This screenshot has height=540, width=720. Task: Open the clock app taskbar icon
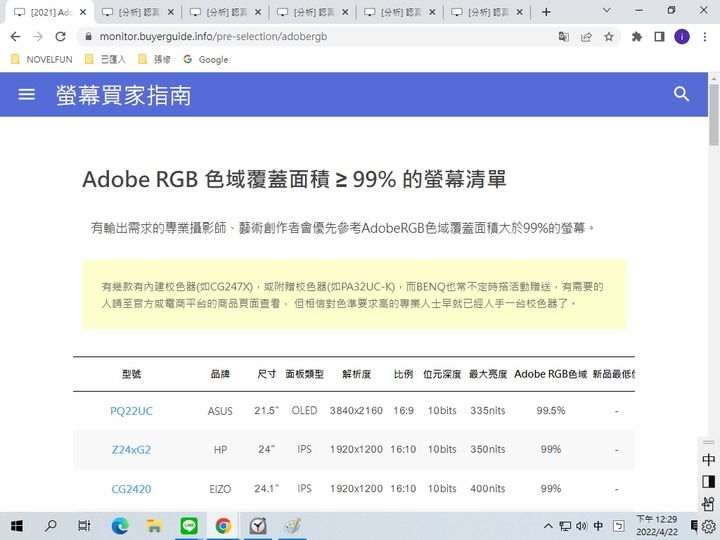pos(258,526)
